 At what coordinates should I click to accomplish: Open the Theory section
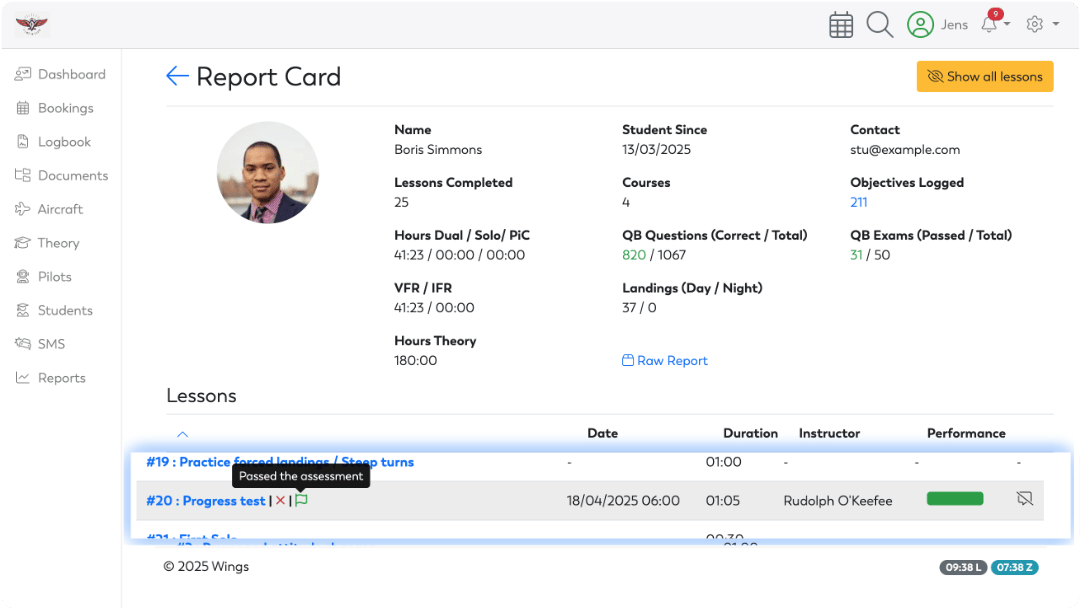pyautogui.click(x=60, y=243)
